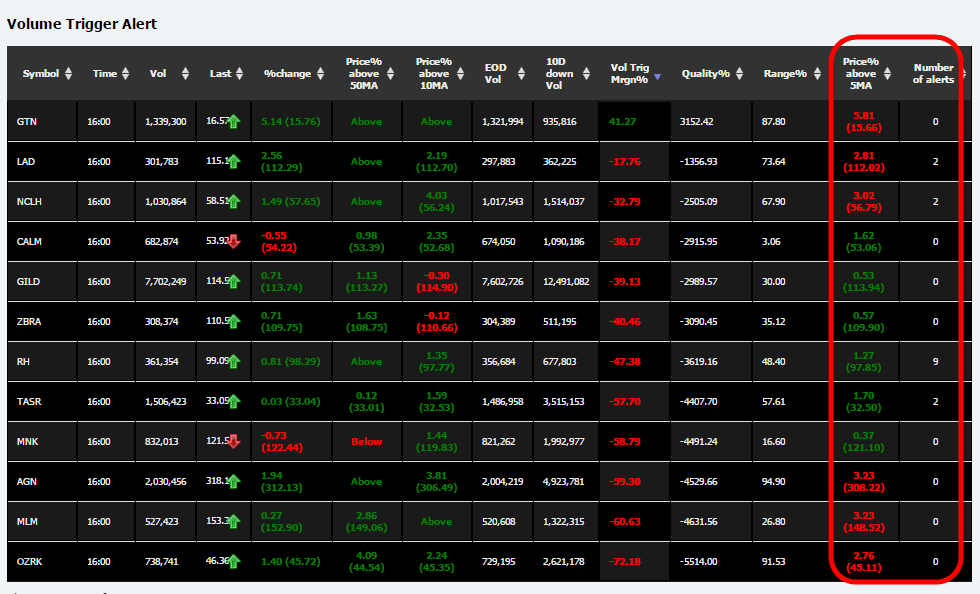The height and width of the screenshot is (594, 980).
Task: Click green up arrow in MLM row
Action: tap(234, 521)
